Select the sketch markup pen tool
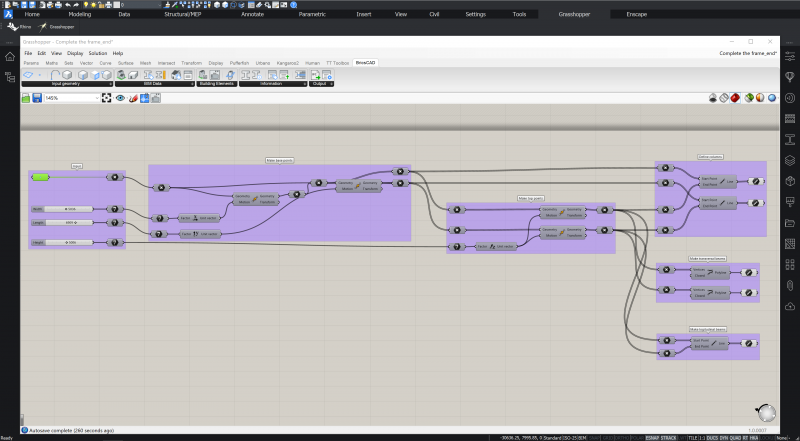This screenshot has width=800, height=441. (x=133, y=98)
